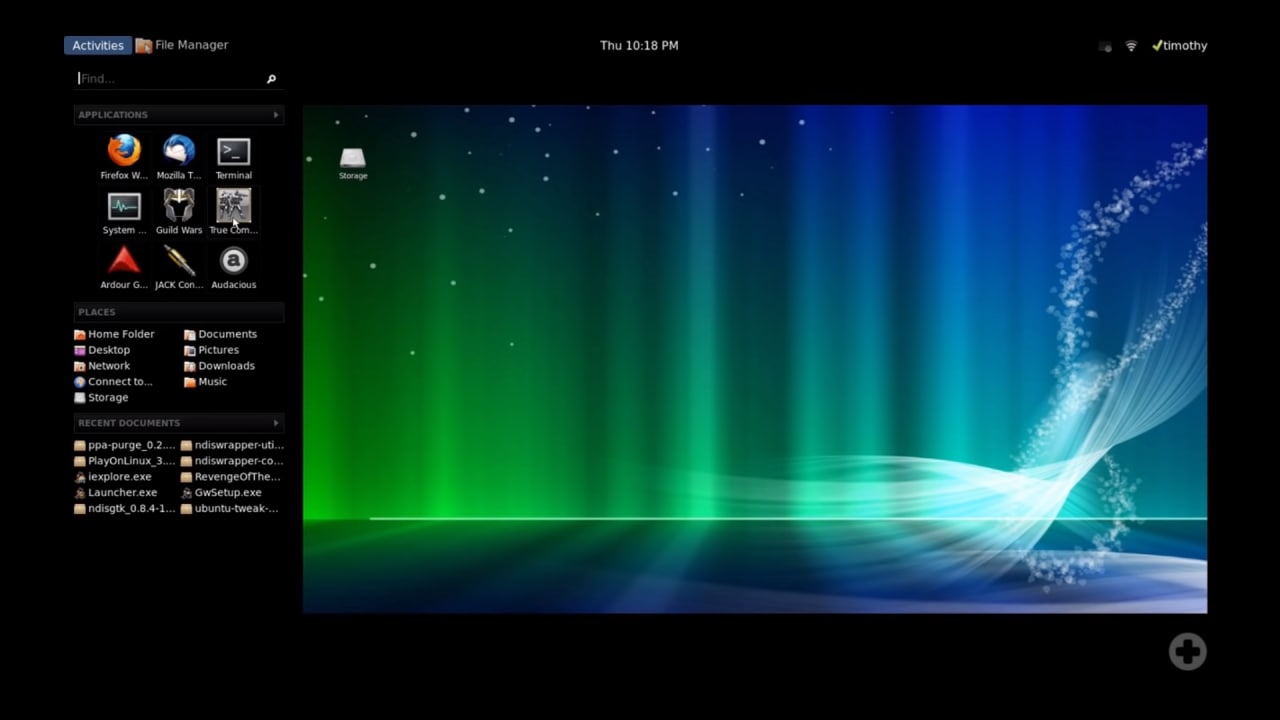Viewport: 1280px width, 720px height.
Task: Open the timothy user menu
Action: pyautogui.click(x=1180, y=46)
